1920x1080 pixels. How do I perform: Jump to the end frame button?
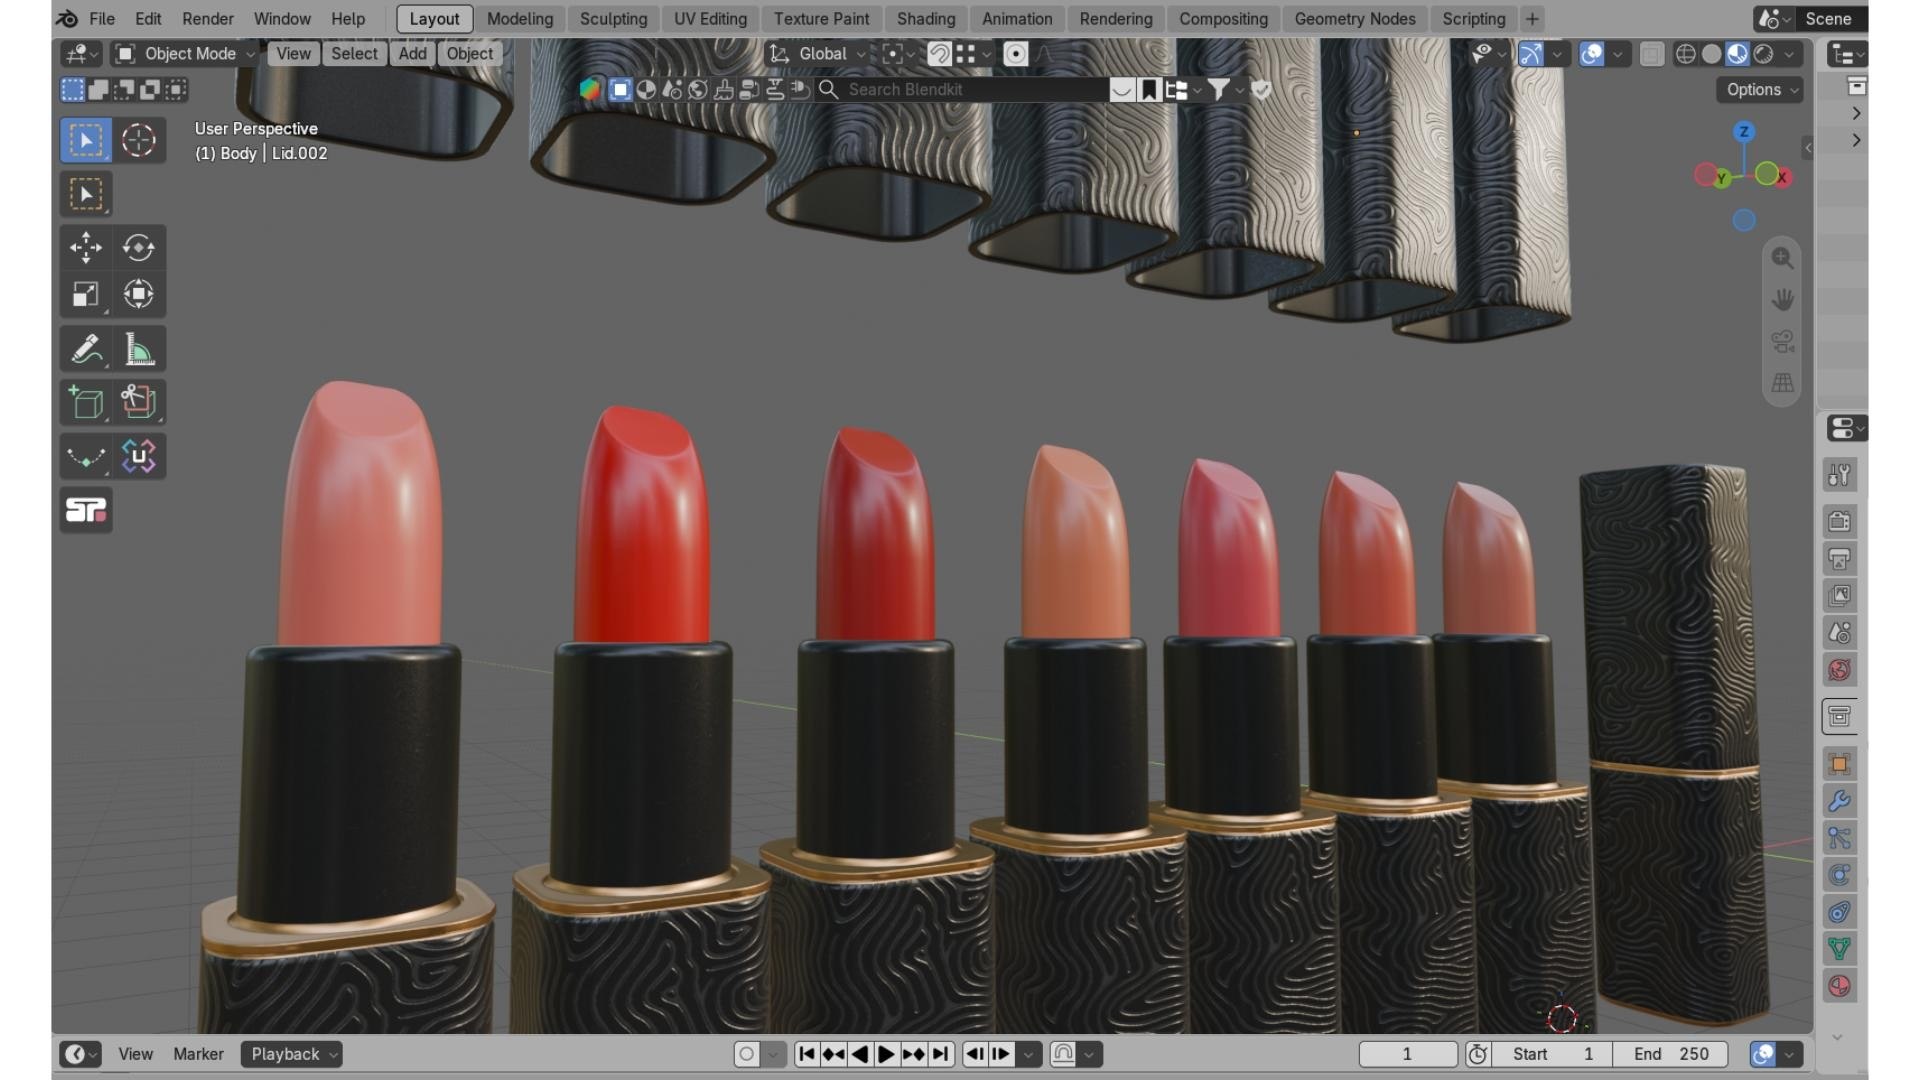tap(940, 1054)
